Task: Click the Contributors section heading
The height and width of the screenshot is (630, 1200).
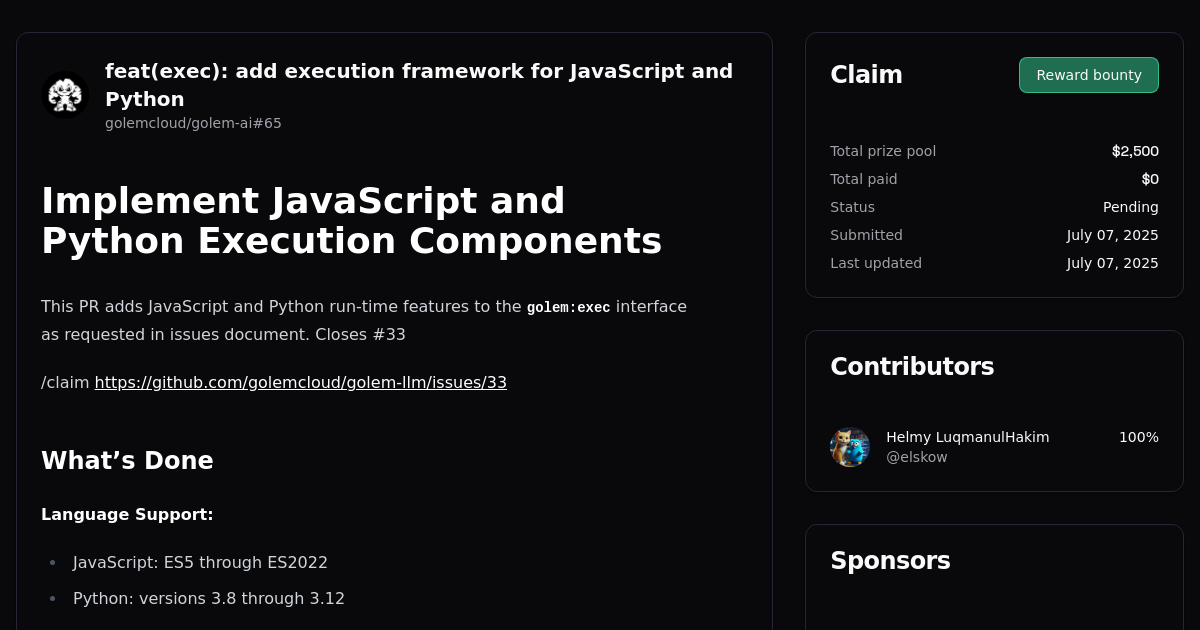Action: coord(912,366)
